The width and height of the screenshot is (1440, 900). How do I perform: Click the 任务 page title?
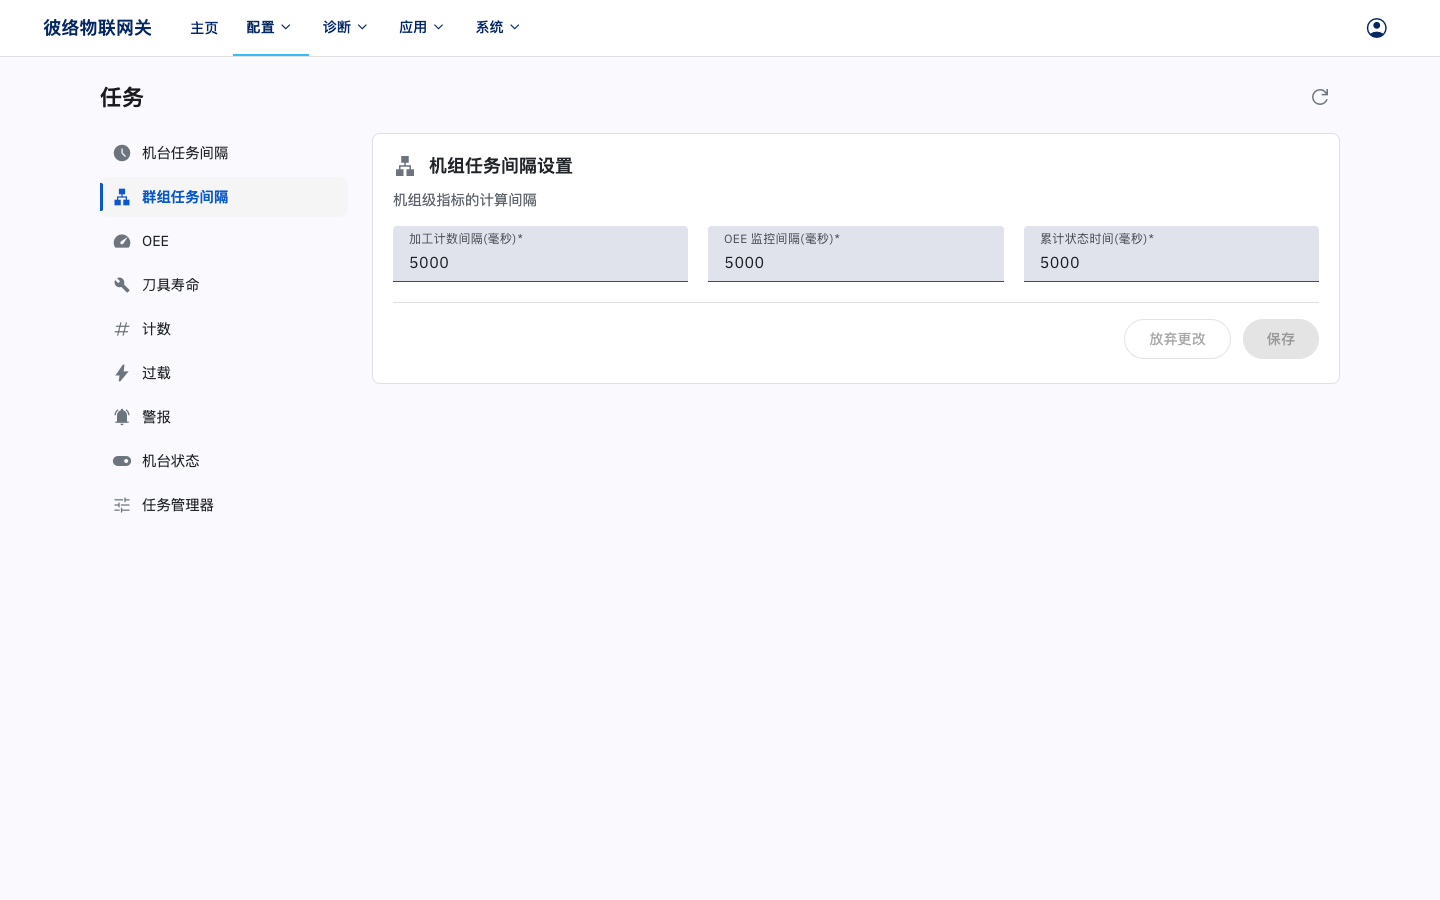click(122, 97)
